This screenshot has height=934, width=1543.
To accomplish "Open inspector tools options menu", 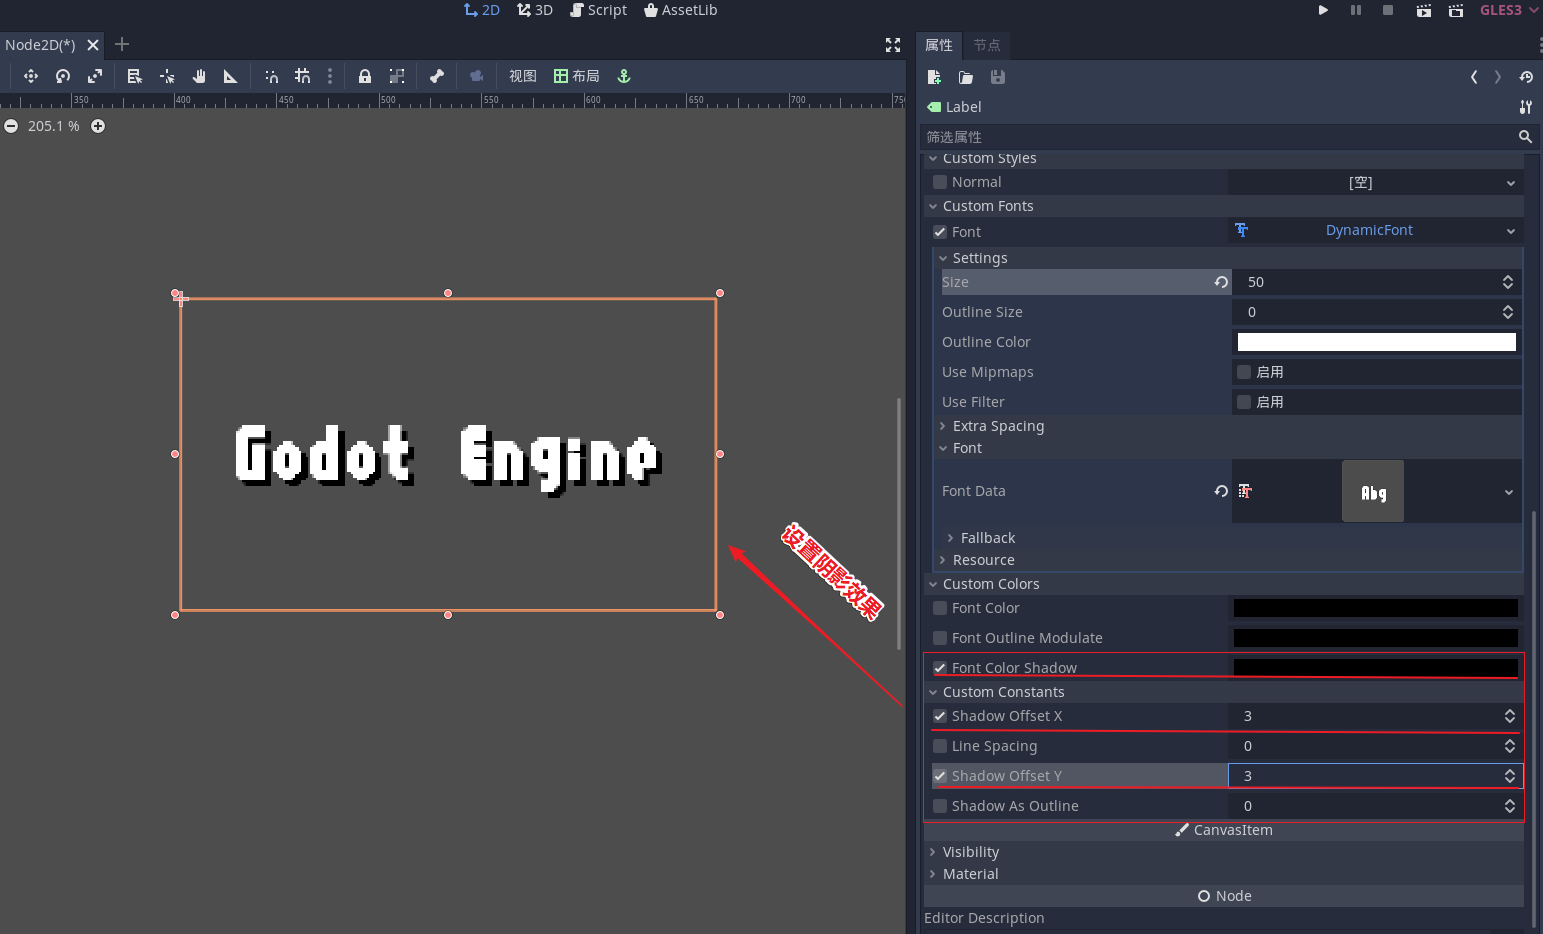I will coord(1526,107).
